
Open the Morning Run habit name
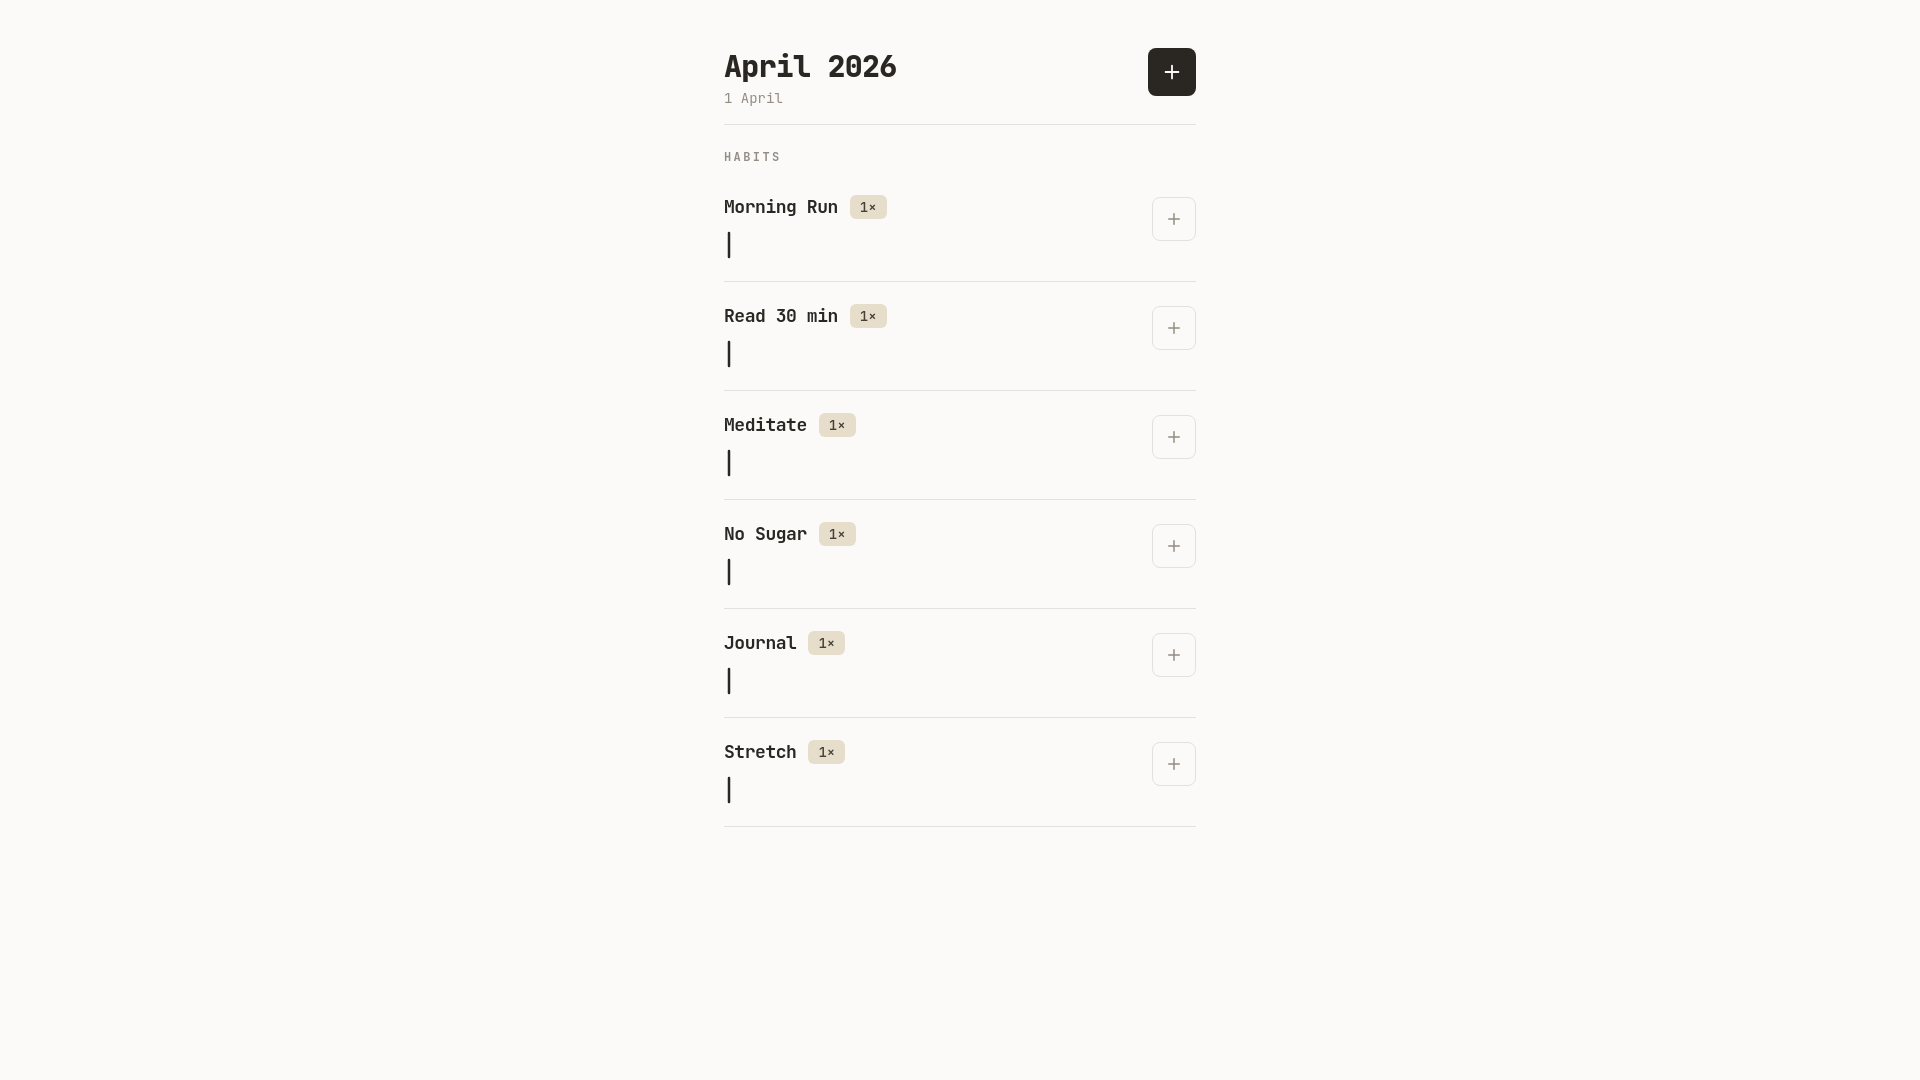[780, 207]
